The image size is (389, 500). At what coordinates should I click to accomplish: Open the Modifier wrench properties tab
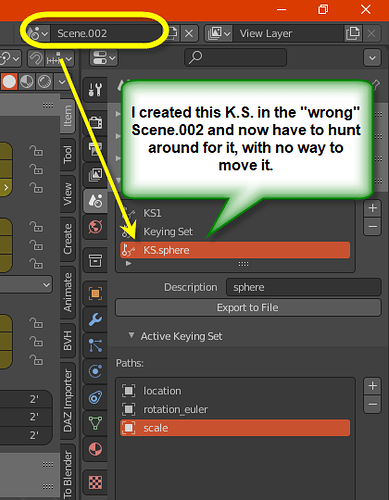tap(95, 319)
